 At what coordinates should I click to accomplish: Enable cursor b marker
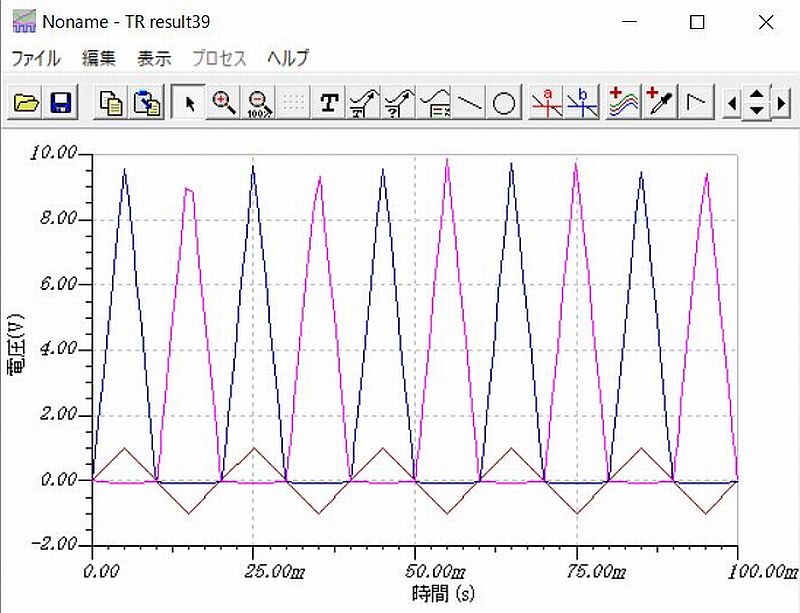click(x=581, y=103)
